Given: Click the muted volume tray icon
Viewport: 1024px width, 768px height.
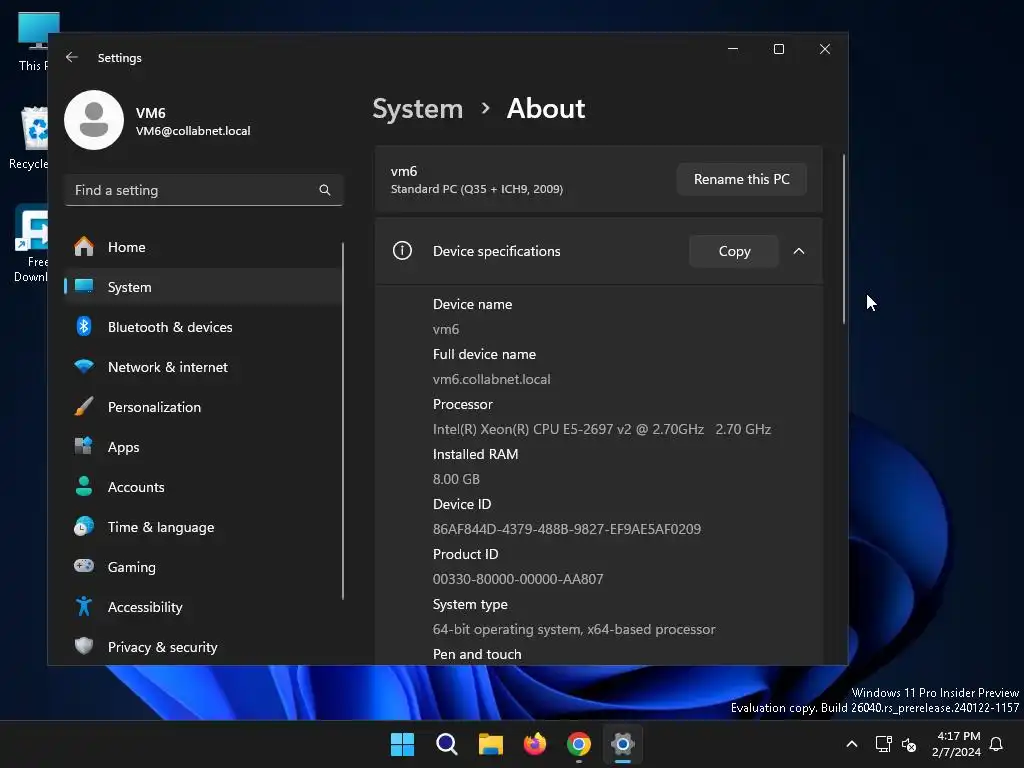Looking at the screenshot, I should coord(908,744).
